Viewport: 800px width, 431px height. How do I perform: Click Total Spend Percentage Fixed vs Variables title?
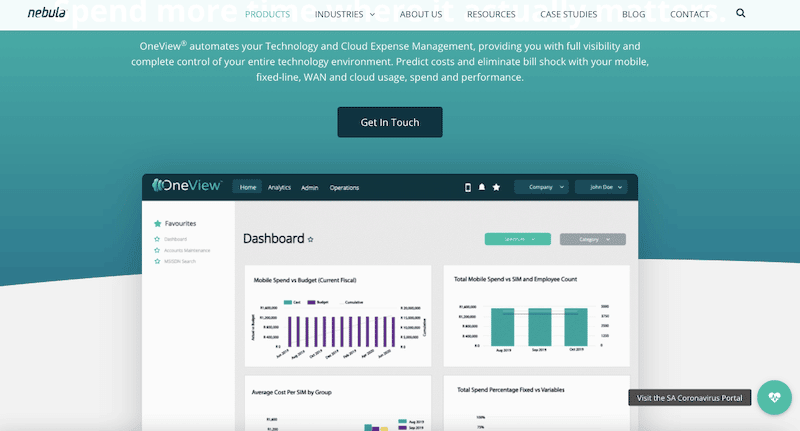tap(510, 390)
